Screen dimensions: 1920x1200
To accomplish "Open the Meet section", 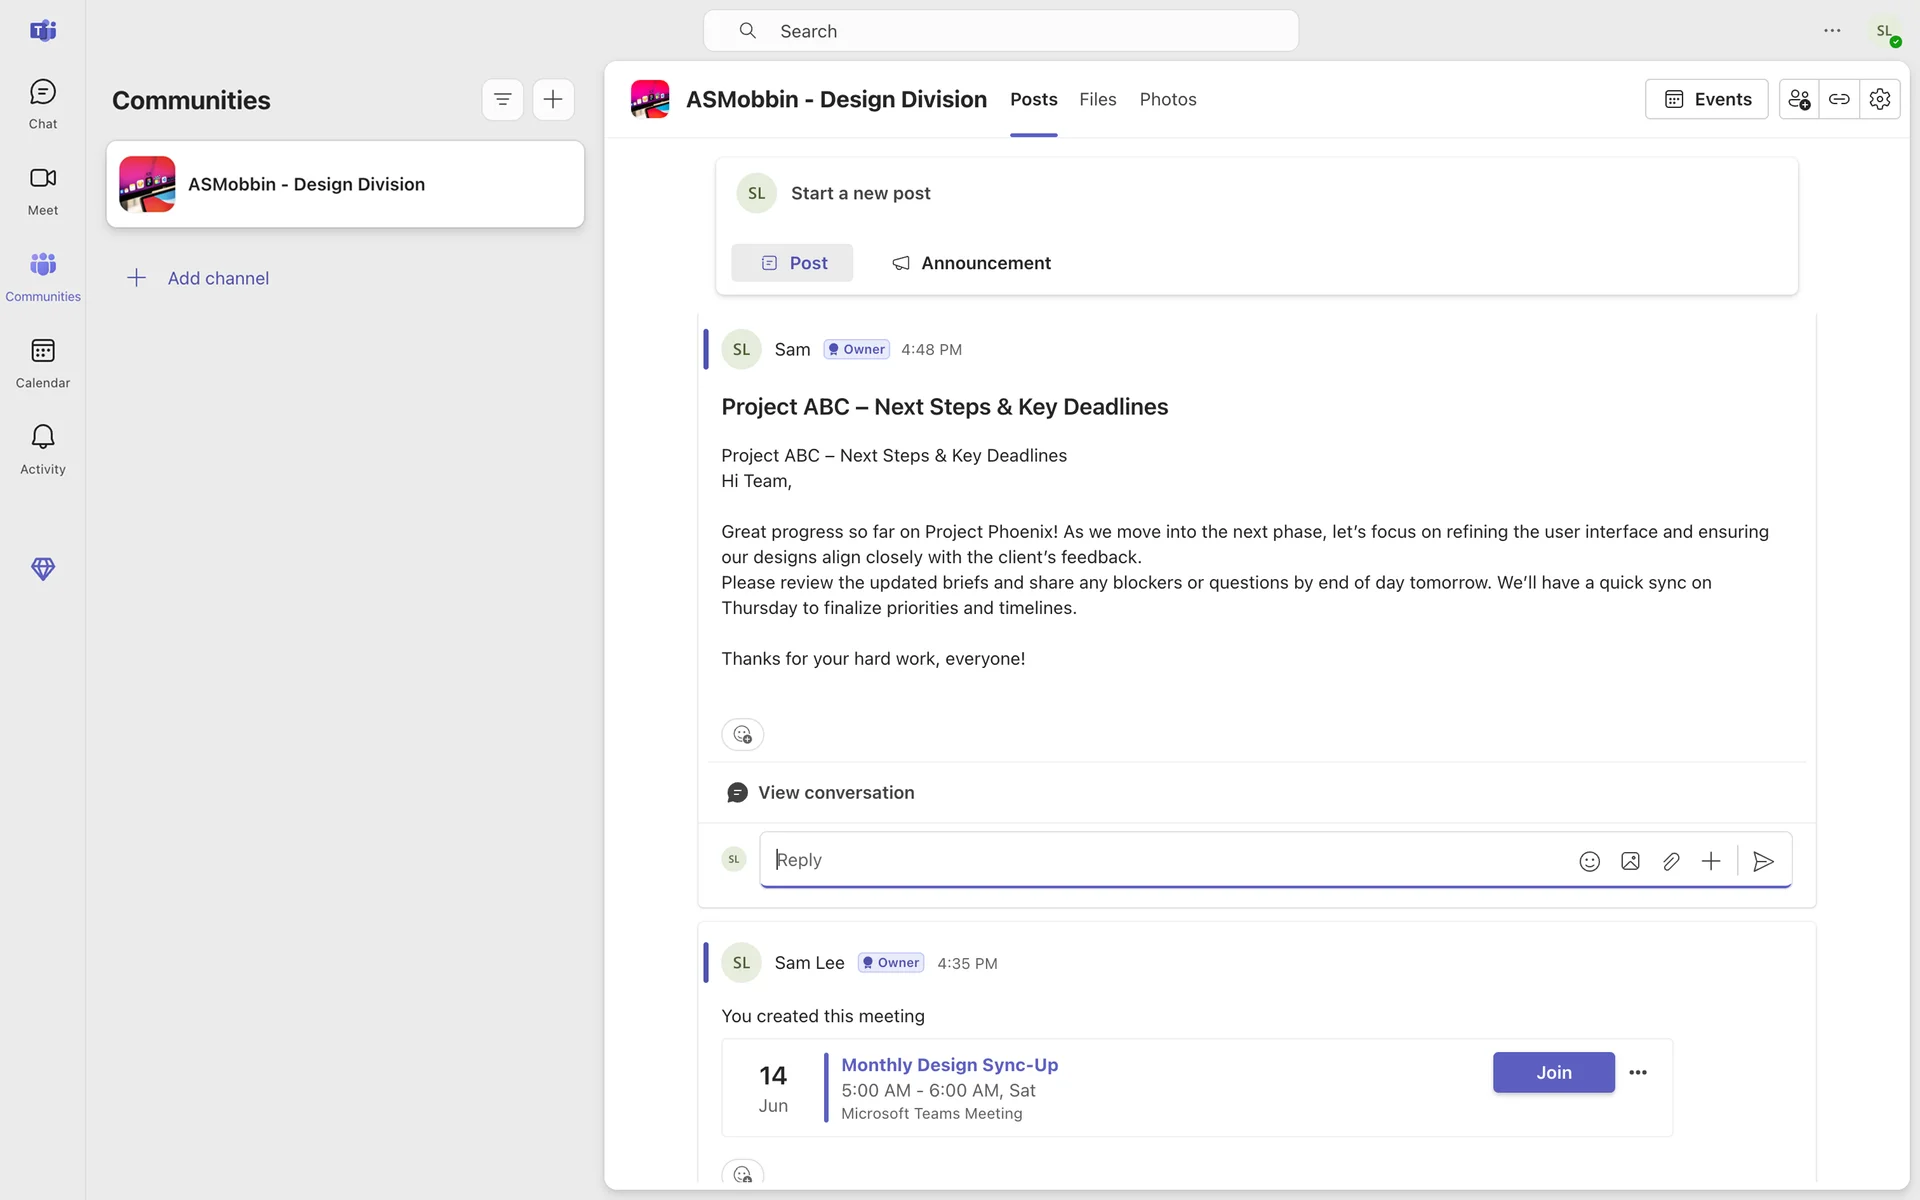I will [42, 190].
